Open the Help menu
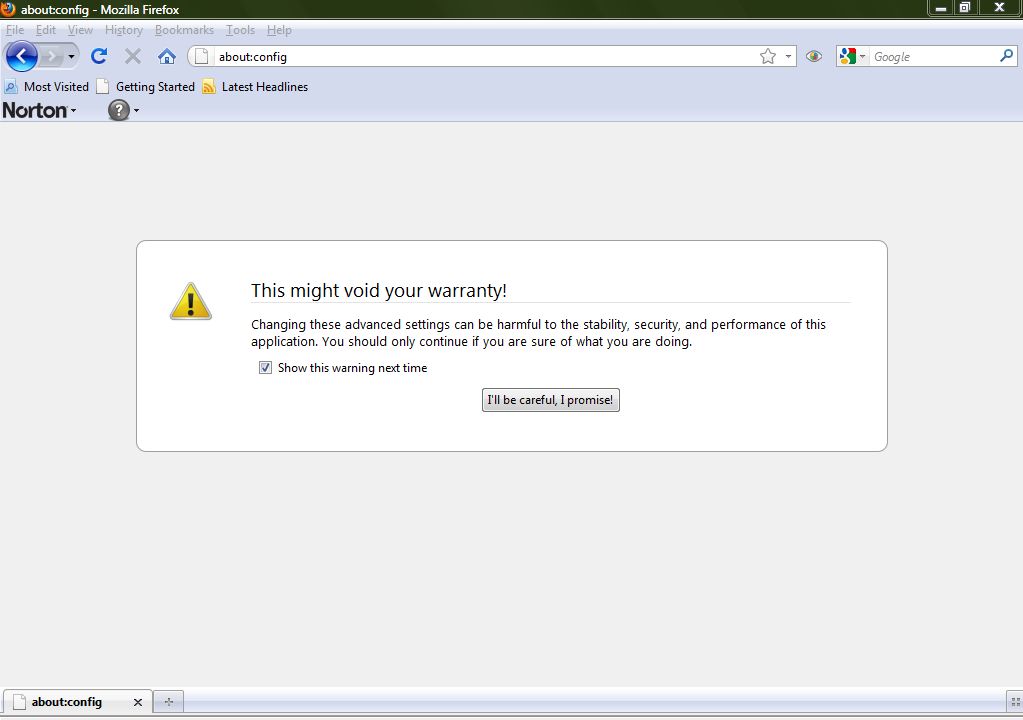 click(x=279, y=30)
